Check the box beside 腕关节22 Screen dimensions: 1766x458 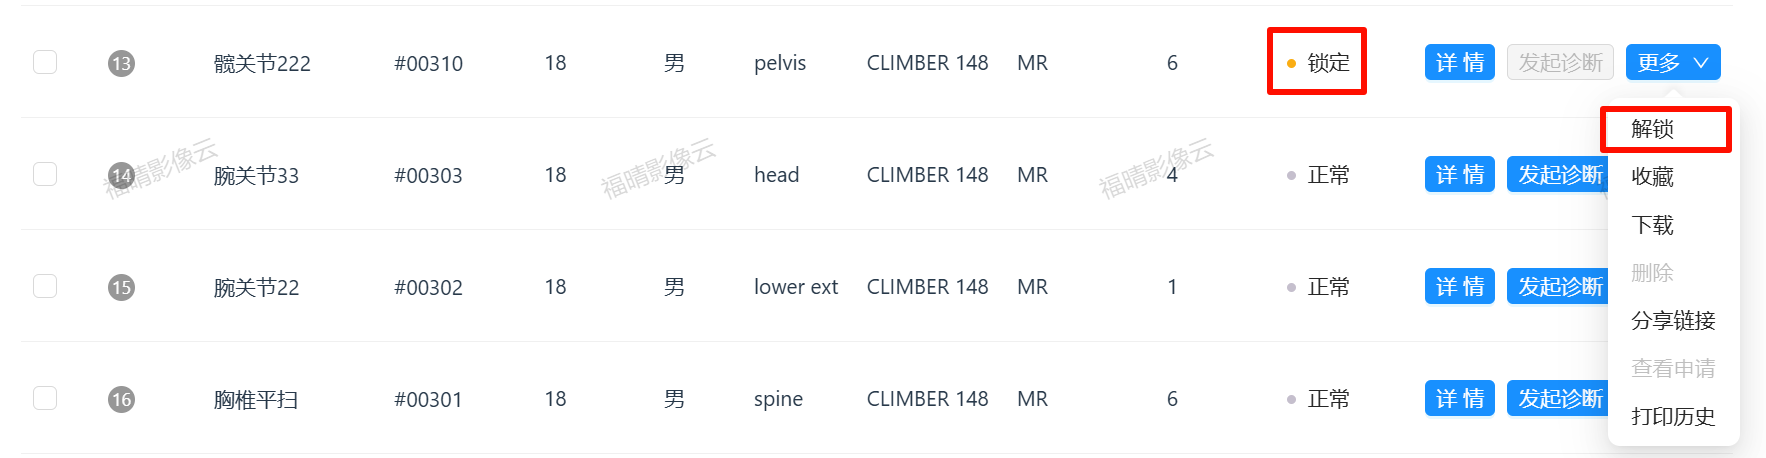45,286
